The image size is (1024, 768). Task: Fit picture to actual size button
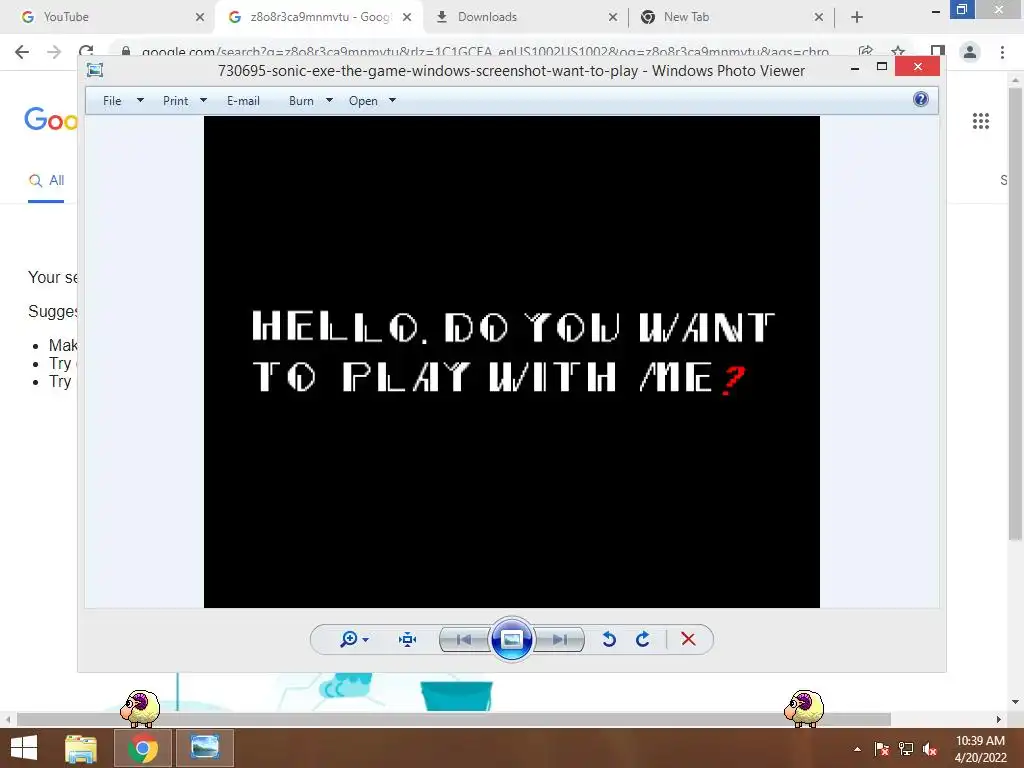tap(408, 639)
